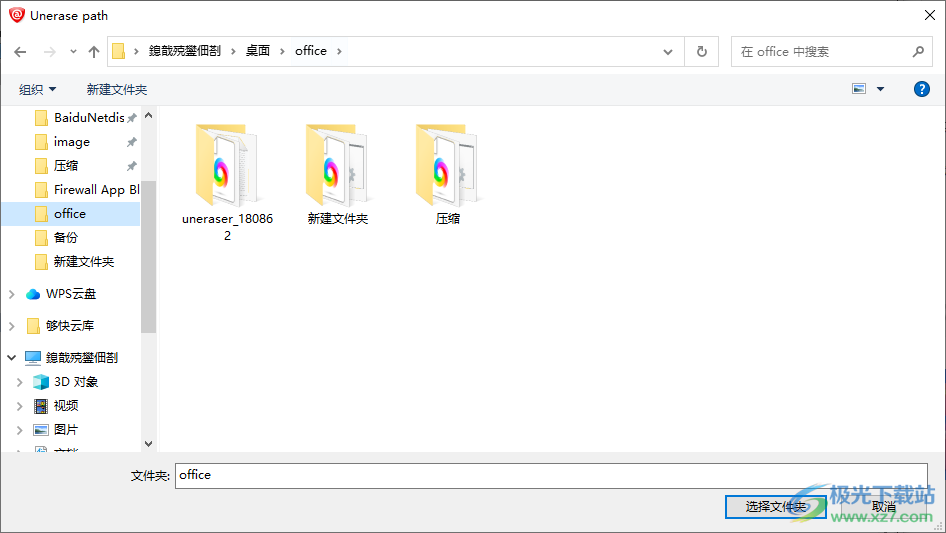946x533 pixels.
Task: Click 取消 cancel button
Action: (884, 507)
